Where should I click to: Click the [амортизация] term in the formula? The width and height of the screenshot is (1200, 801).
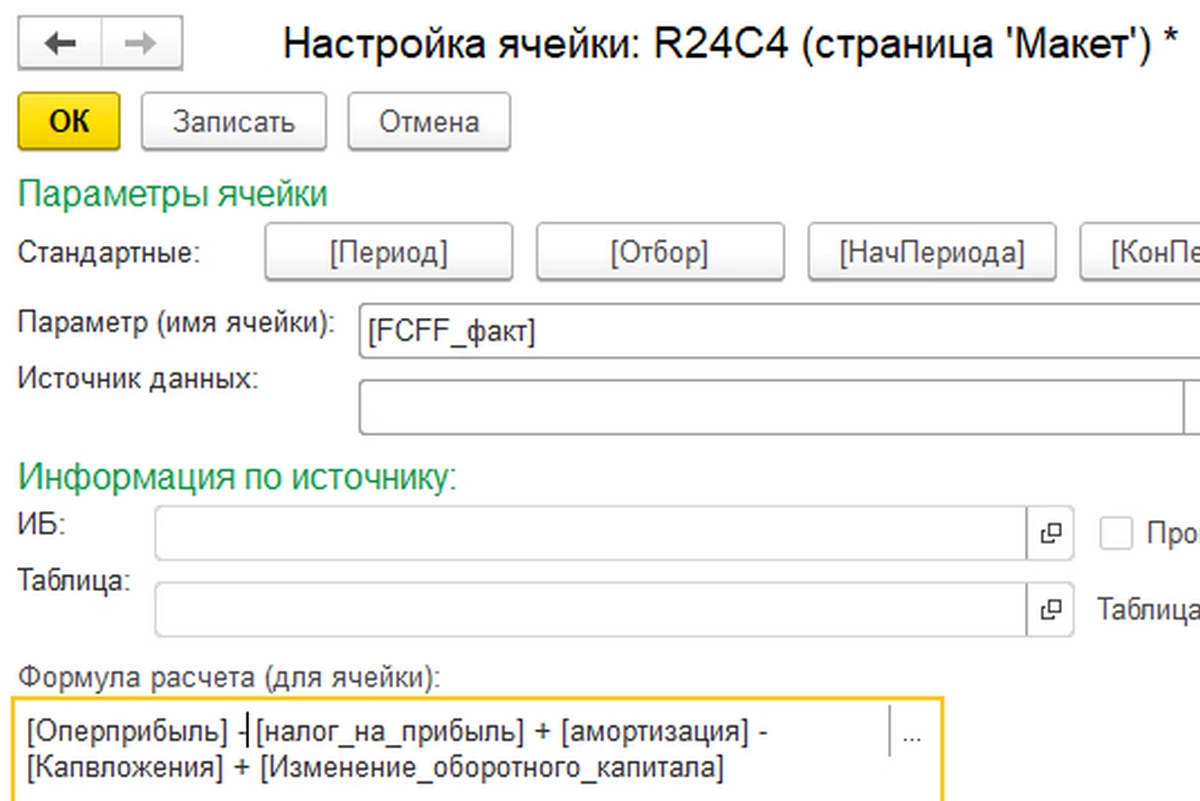coord(655,732)
